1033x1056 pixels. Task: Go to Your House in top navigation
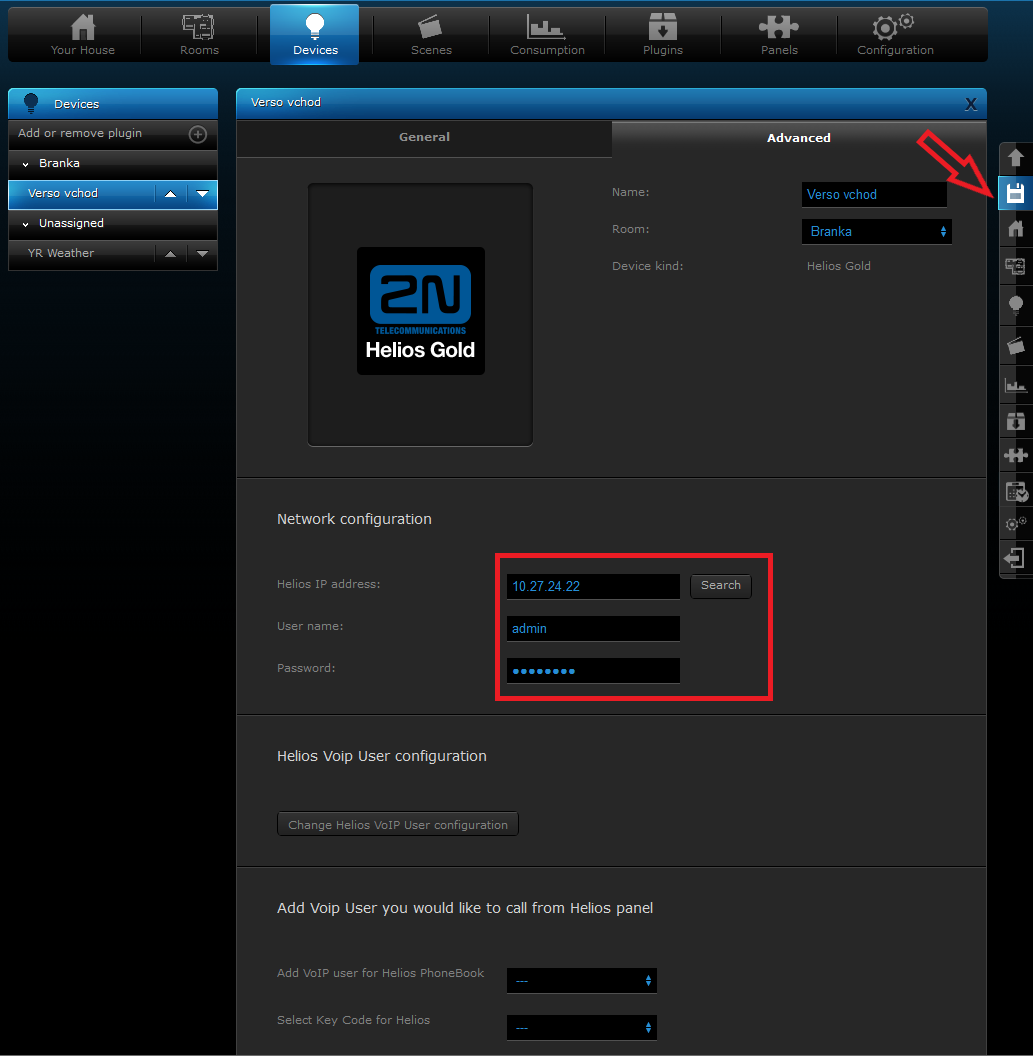click(x=83, y=35)
